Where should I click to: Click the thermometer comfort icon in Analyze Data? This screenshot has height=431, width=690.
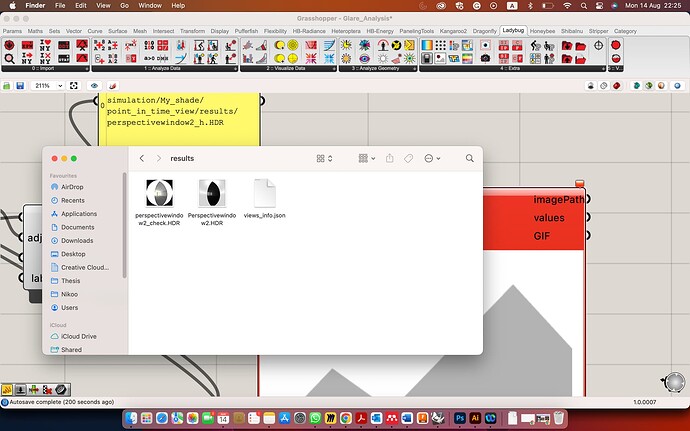(x=181, y=45)
